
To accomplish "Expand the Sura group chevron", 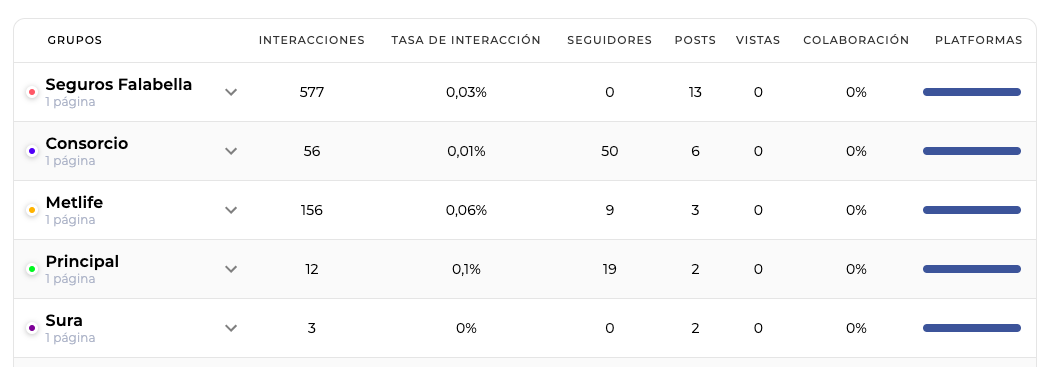I will click(x=231, y=328).
